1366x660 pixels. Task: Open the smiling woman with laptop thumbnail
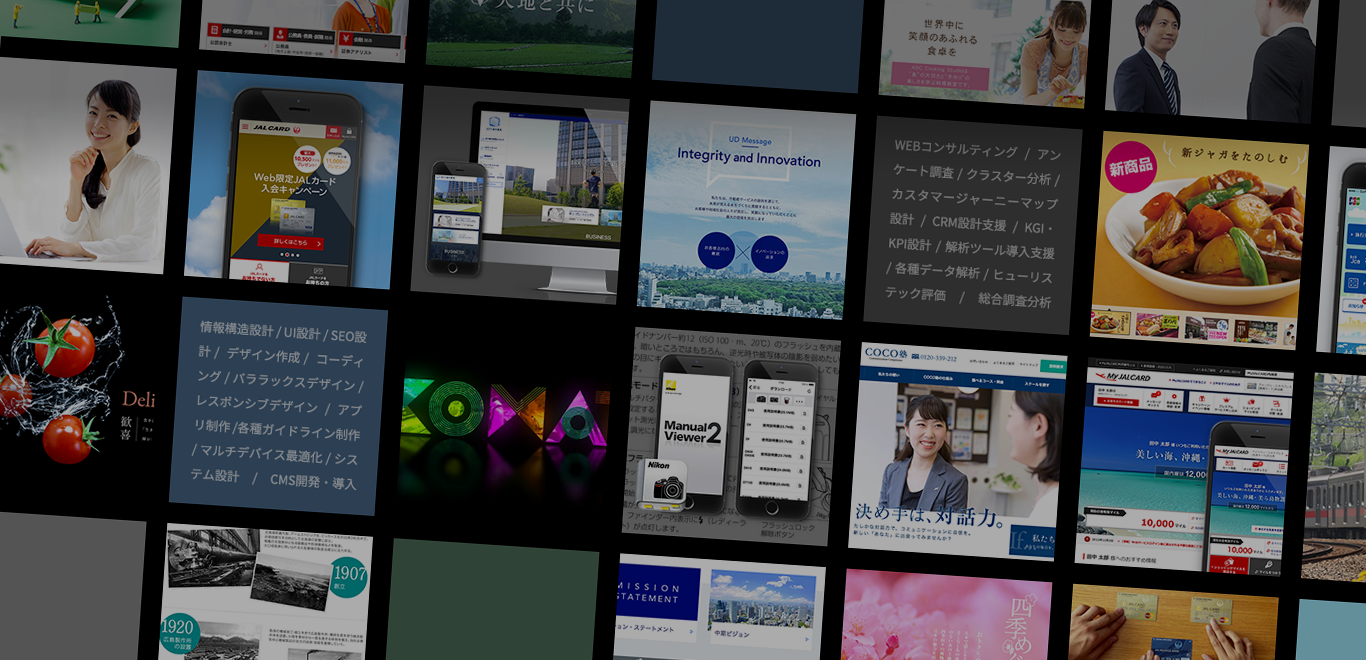(x=82, y=165)
